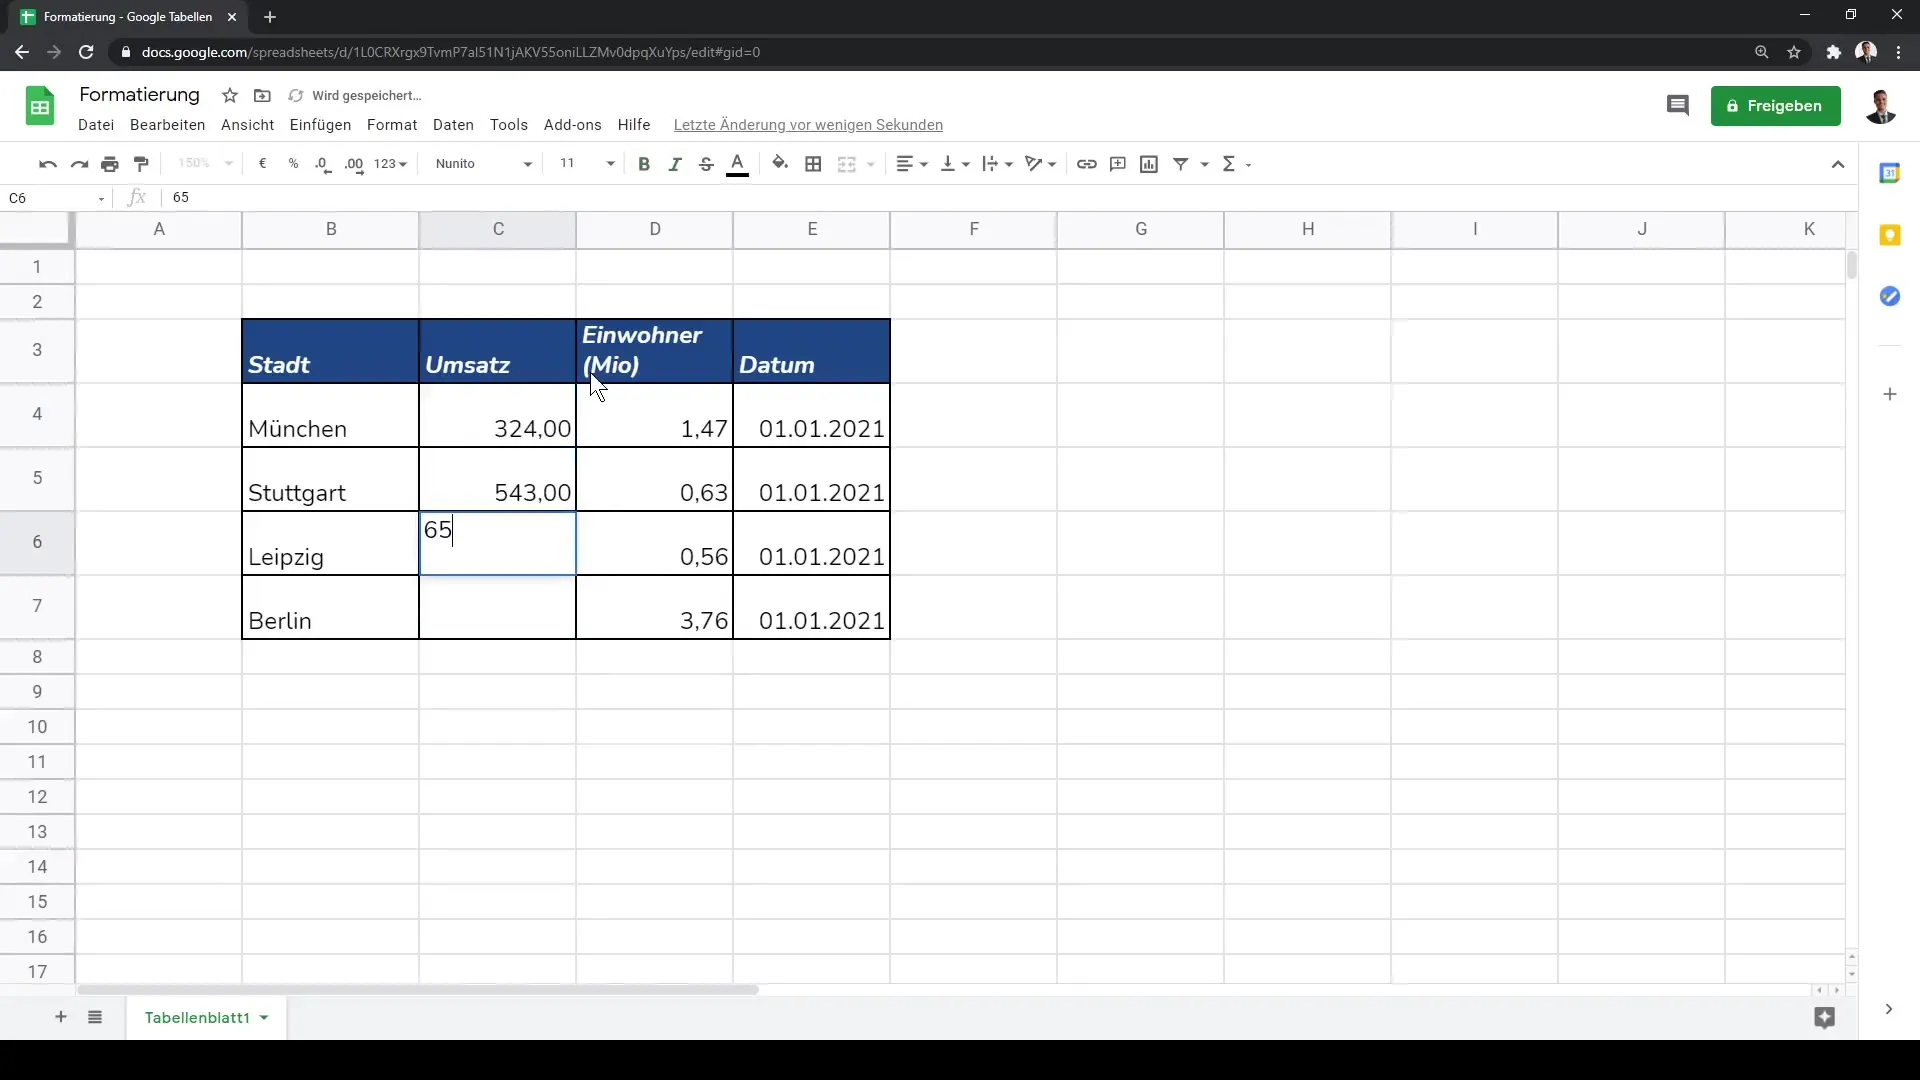Open merge cells dropdown arrow

point(871,164)
